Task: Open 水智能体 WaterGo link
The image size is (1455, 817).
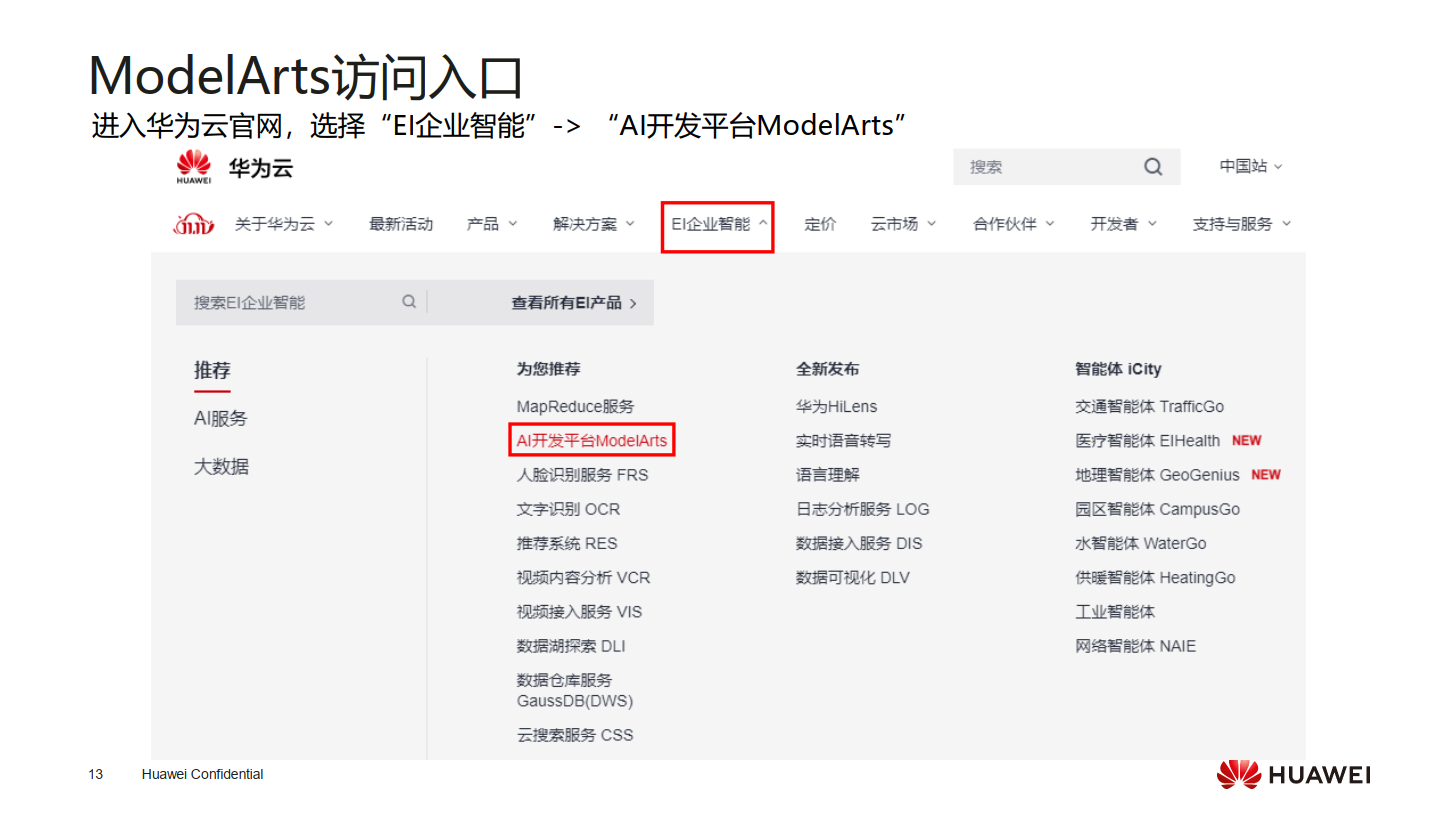Action: (1140, 544)
